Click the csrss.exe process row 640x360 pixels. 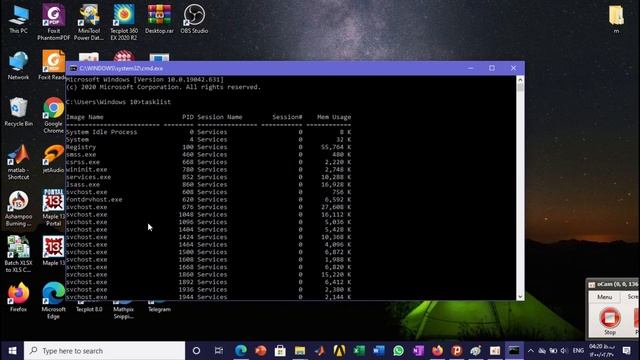coord(208,162)
